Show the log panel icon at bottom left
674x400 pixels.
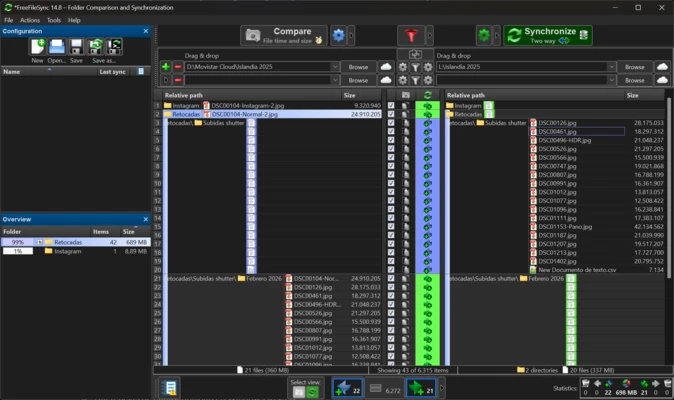click(x=170, y=388)
